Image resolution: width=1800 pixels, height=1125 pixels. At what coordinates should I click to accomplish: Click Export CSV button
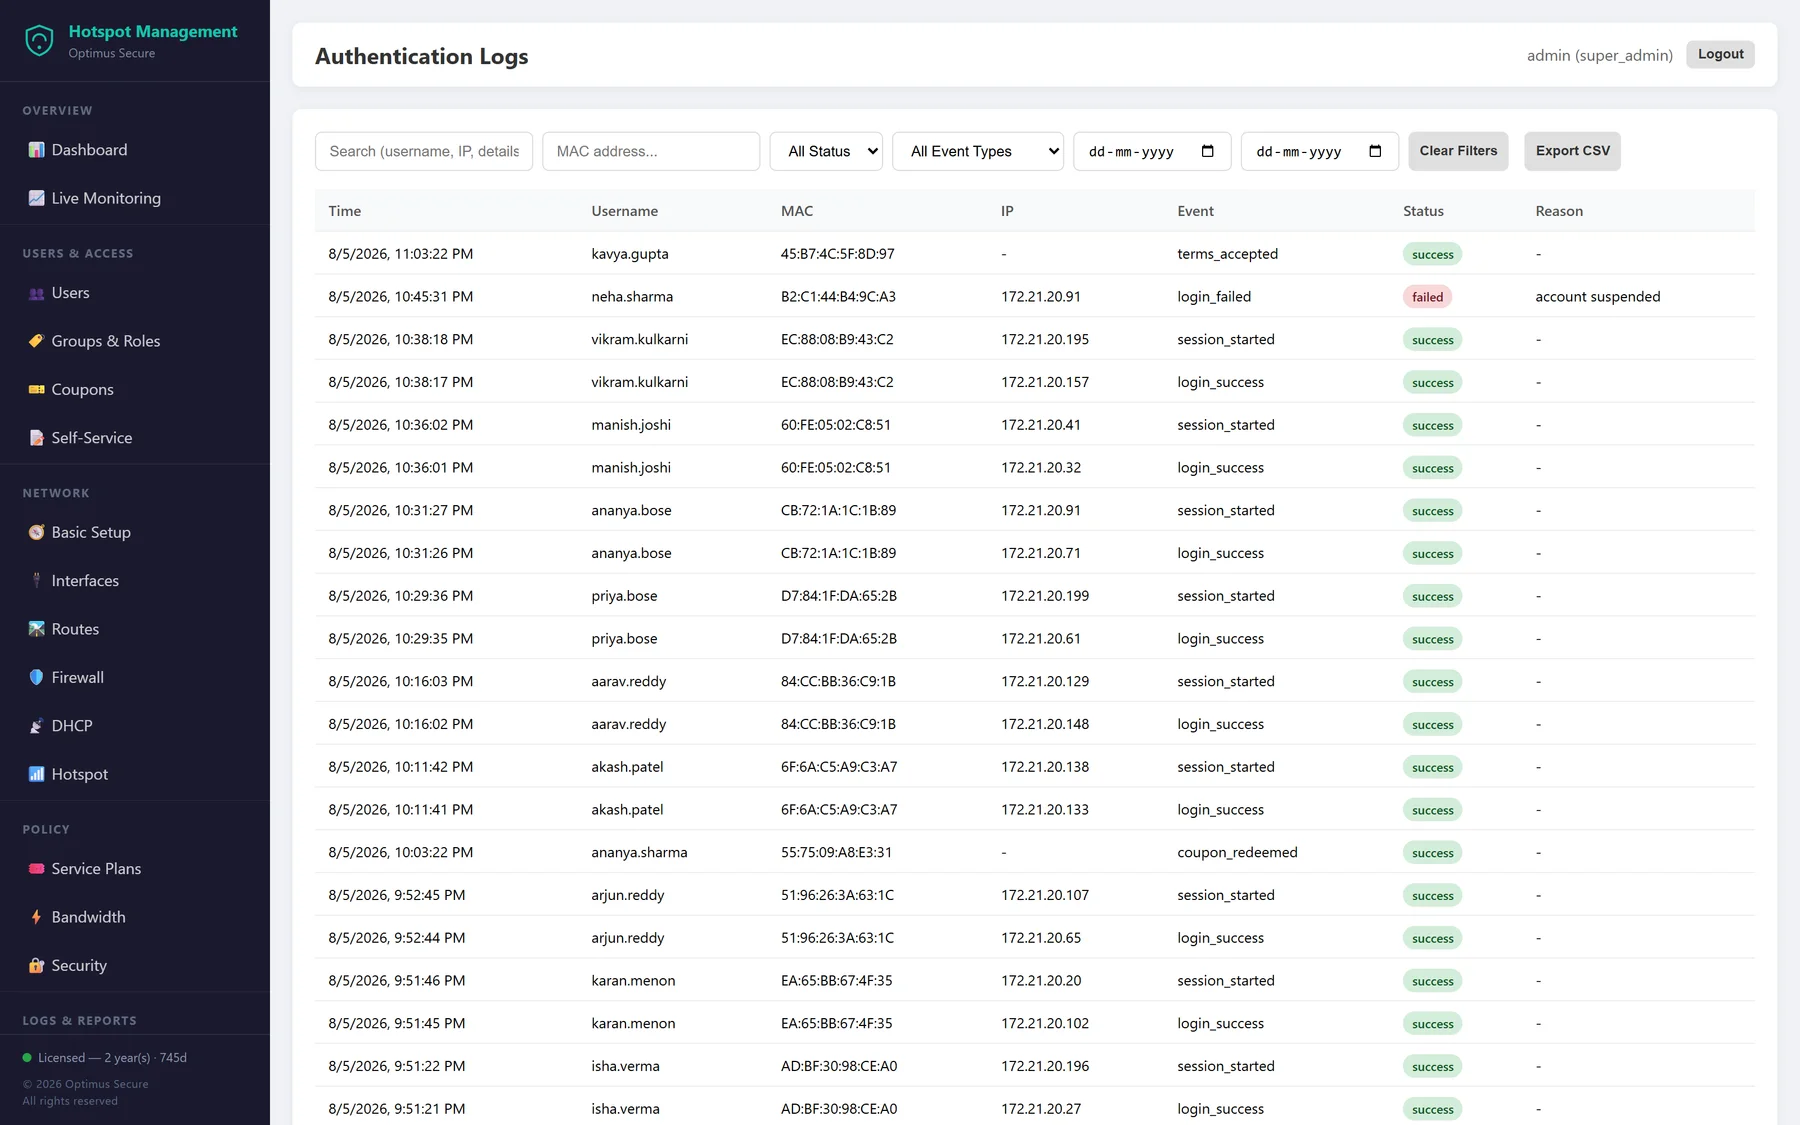pyautogui.click(x=1573, y=151)
